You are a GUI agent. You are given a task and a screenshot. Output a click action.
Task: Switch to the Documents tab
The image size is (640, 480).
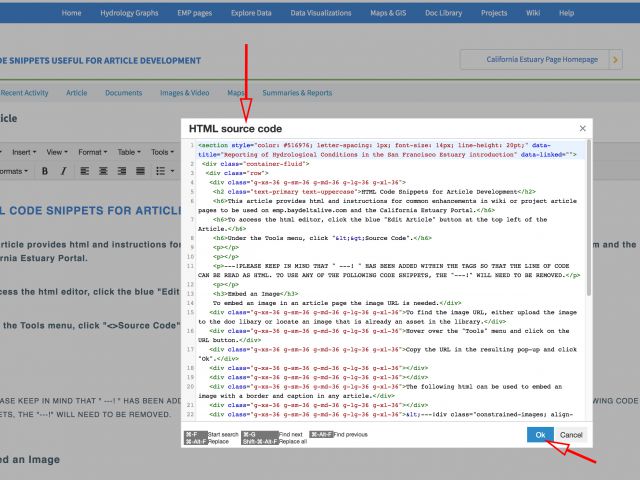click(x=124, y=93)
